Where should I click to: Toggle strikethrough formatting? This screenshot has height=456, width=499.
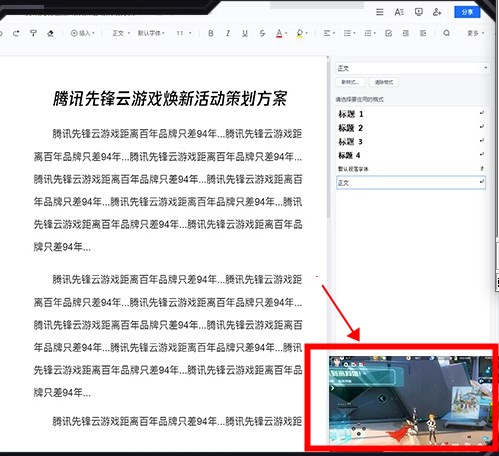coord(262,33)
